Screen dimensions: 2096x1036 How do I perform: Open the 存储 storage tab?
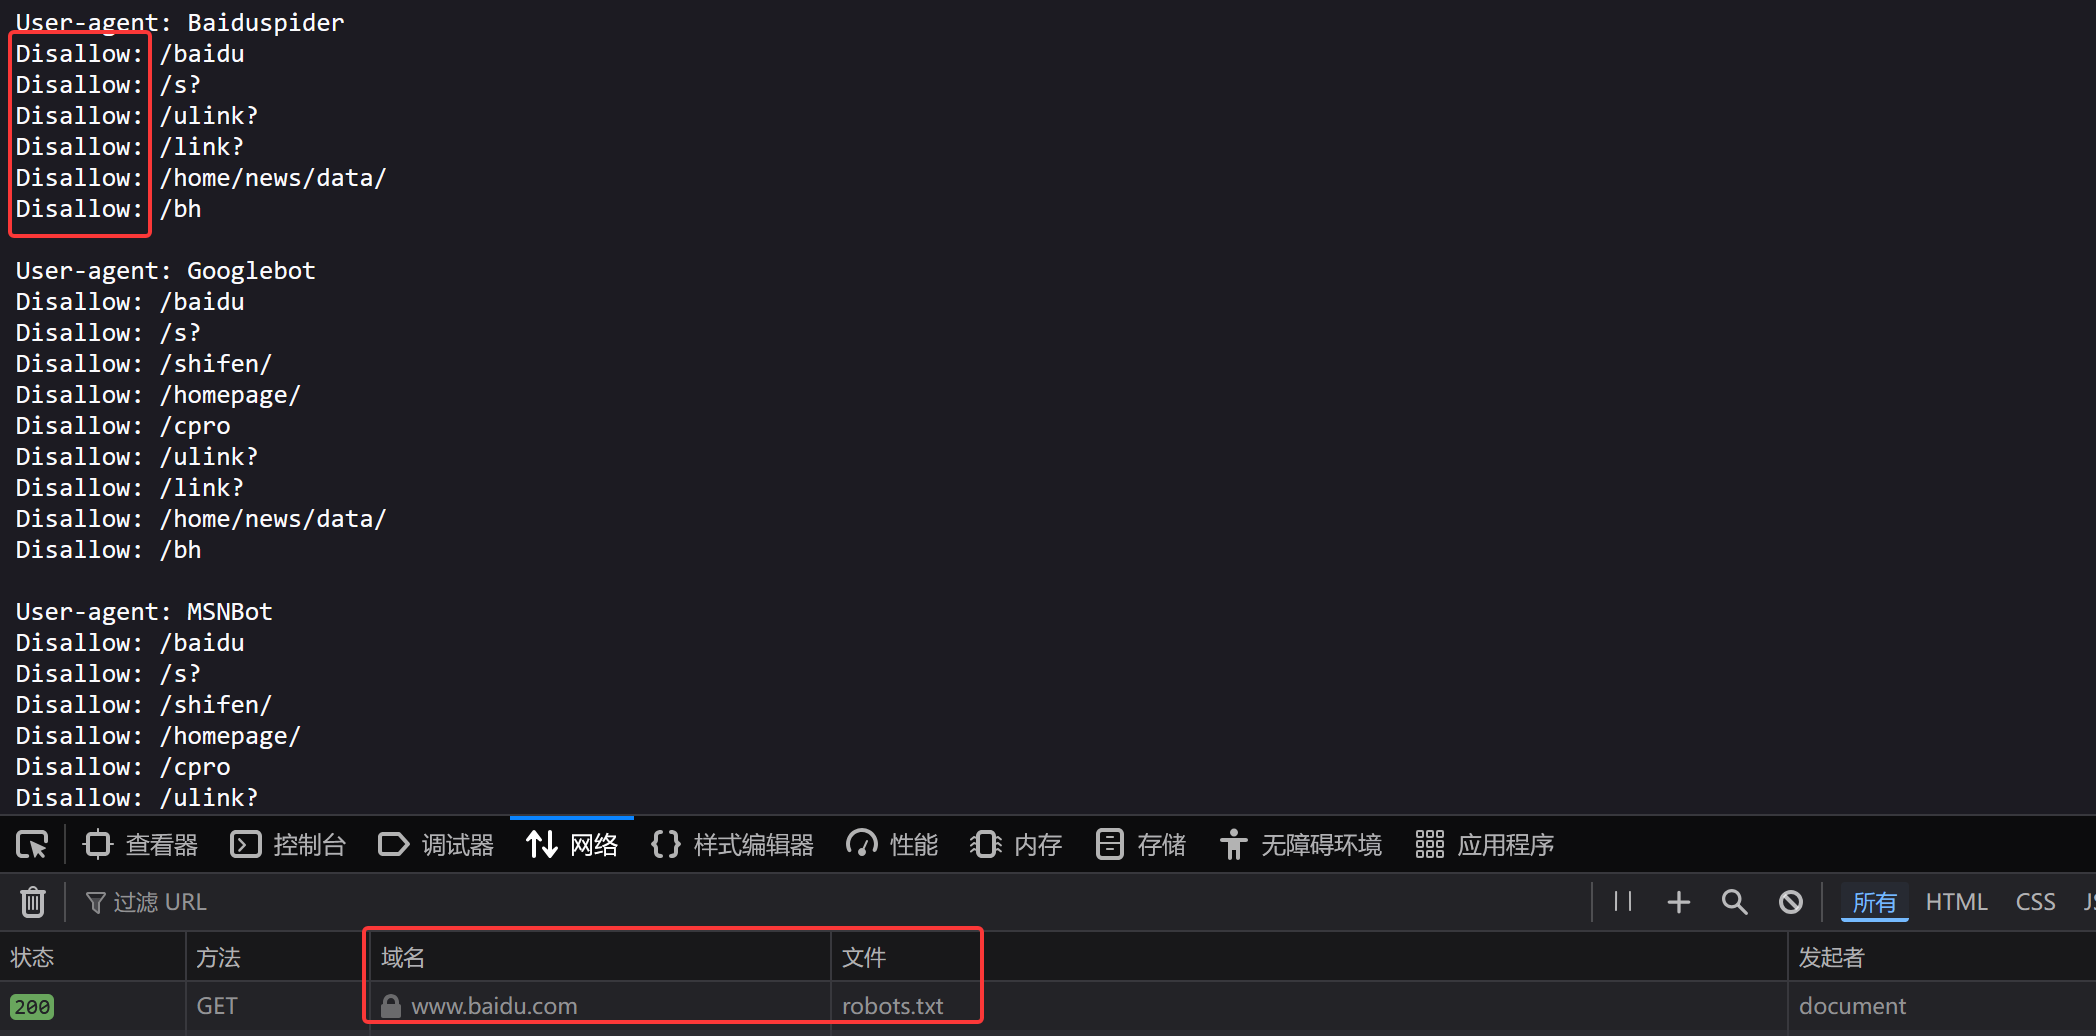[1140, 845]
